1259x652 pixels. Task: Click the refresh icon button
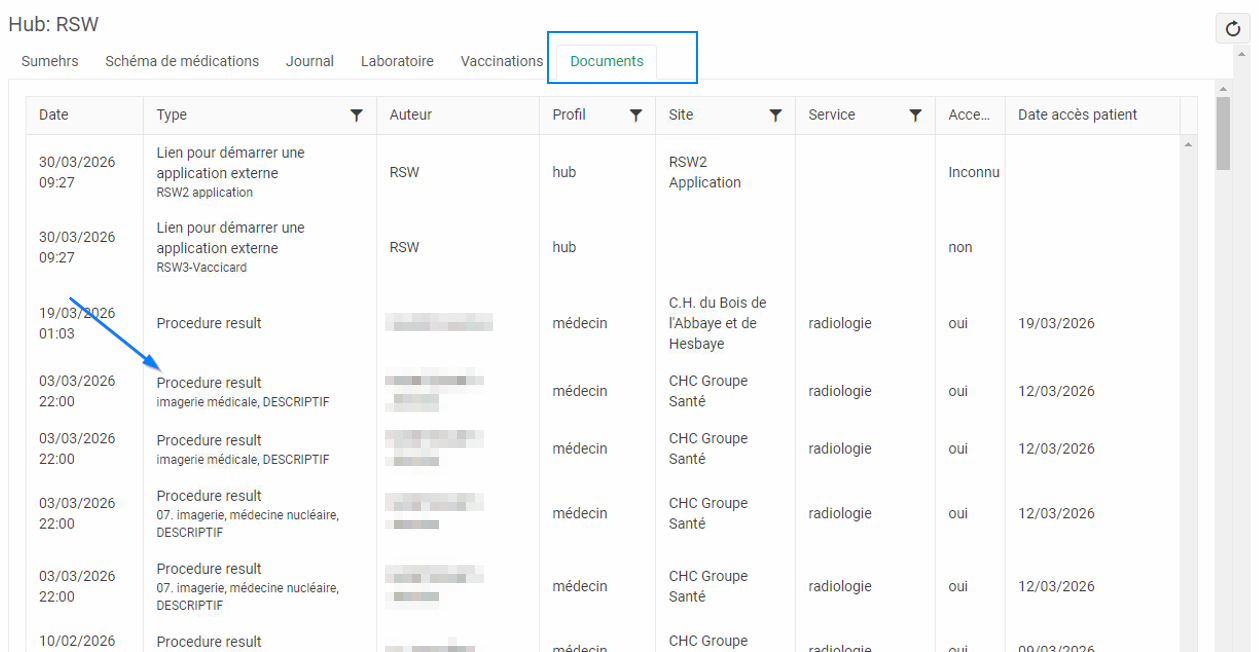[1233, 30]
